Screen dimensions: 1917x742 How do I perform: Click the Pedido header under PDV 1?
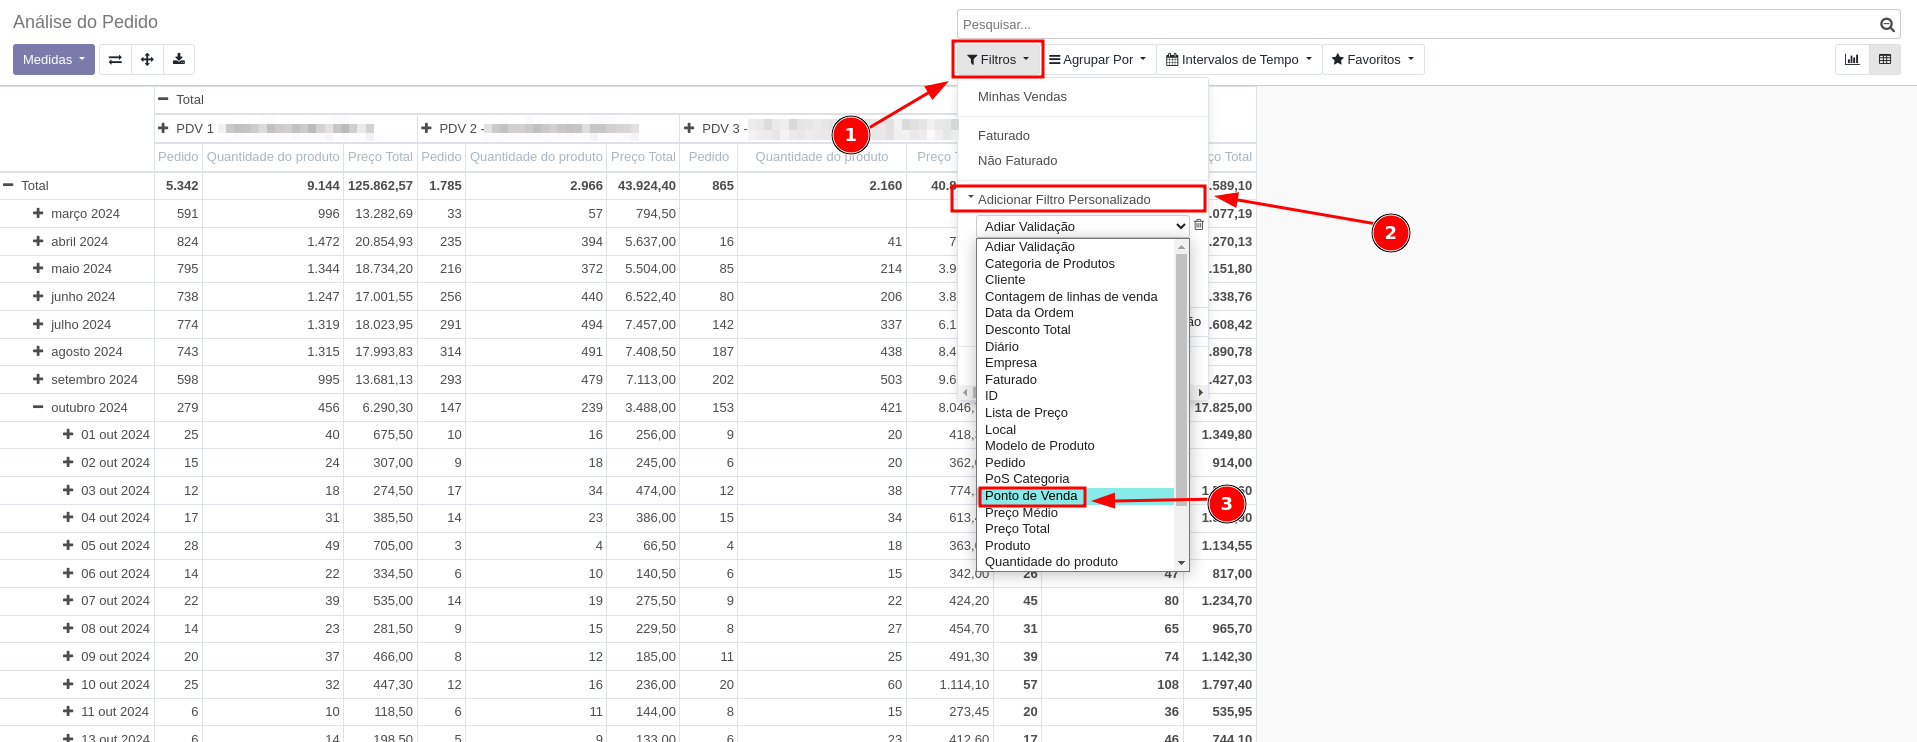tap(178, 157)
